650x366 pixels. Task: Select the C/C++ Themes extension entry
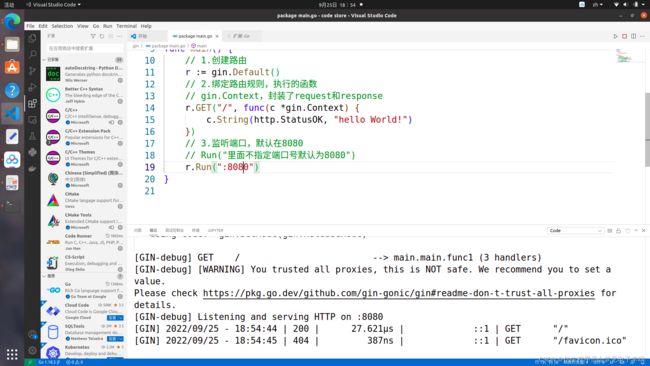click(84, 158)
